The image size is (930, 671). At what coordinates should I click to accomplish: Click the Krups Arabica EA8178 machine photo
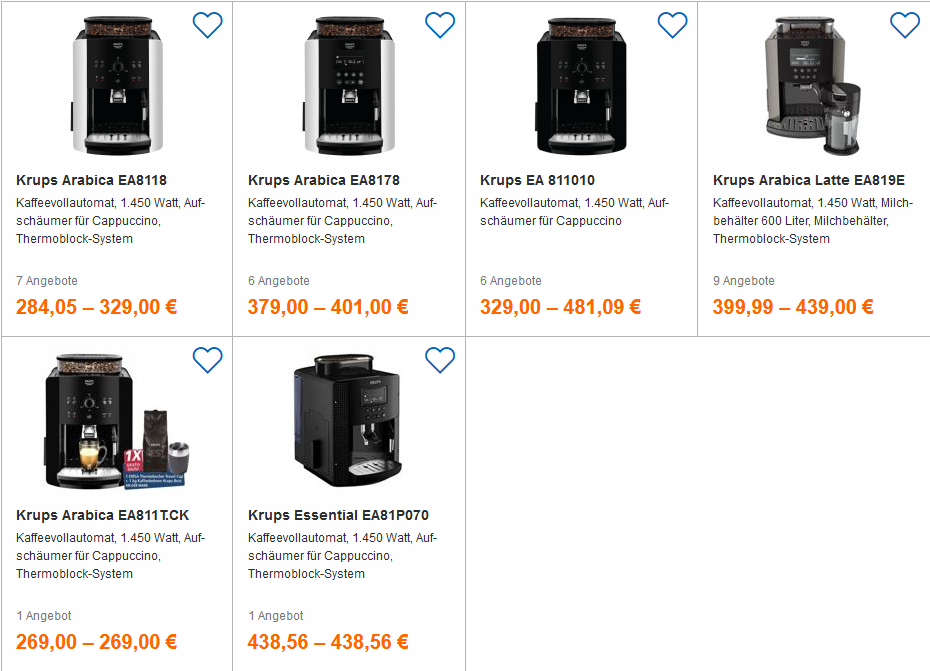point(348,86)
